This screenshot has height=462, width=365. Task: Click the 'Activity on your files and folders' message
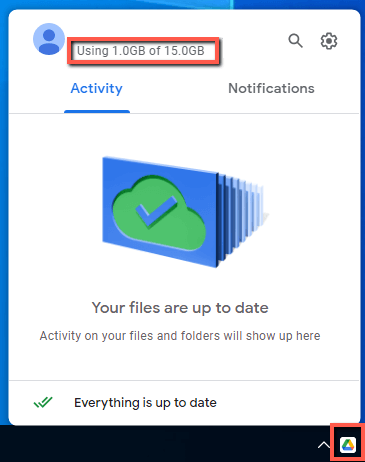point(180,336)
